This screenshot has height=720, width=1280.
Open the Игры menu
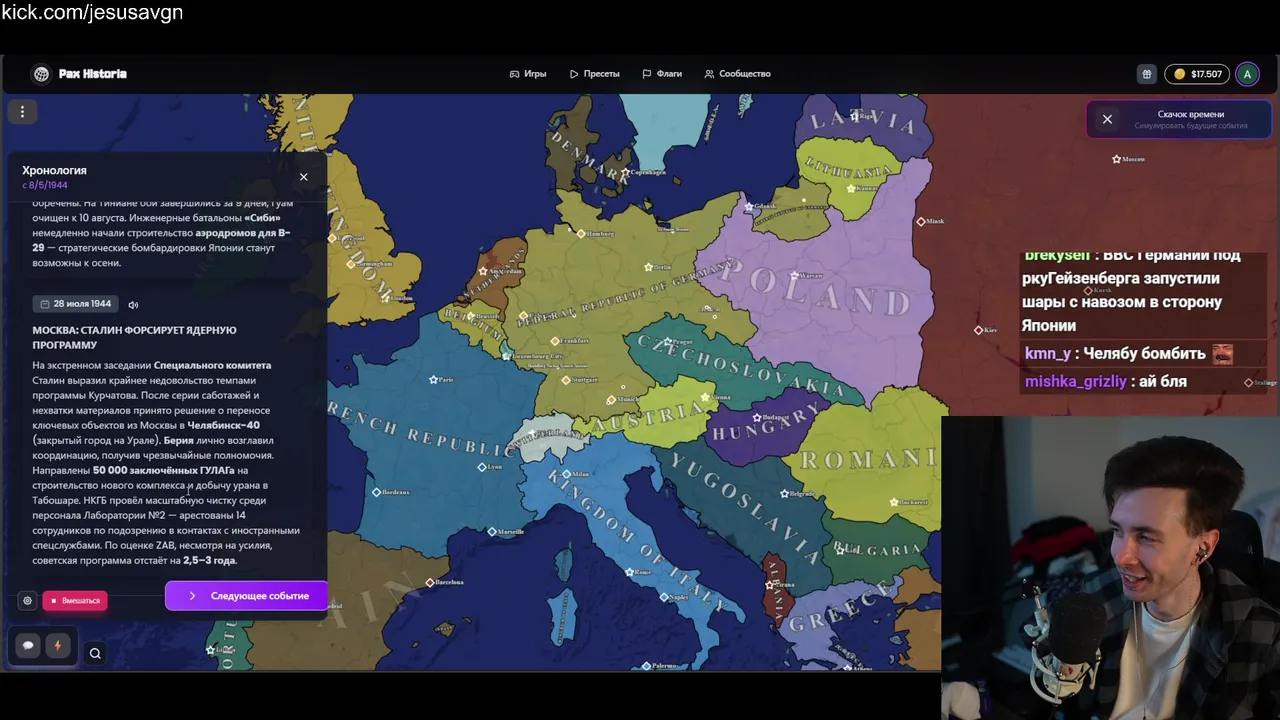(x=528, y=74)
